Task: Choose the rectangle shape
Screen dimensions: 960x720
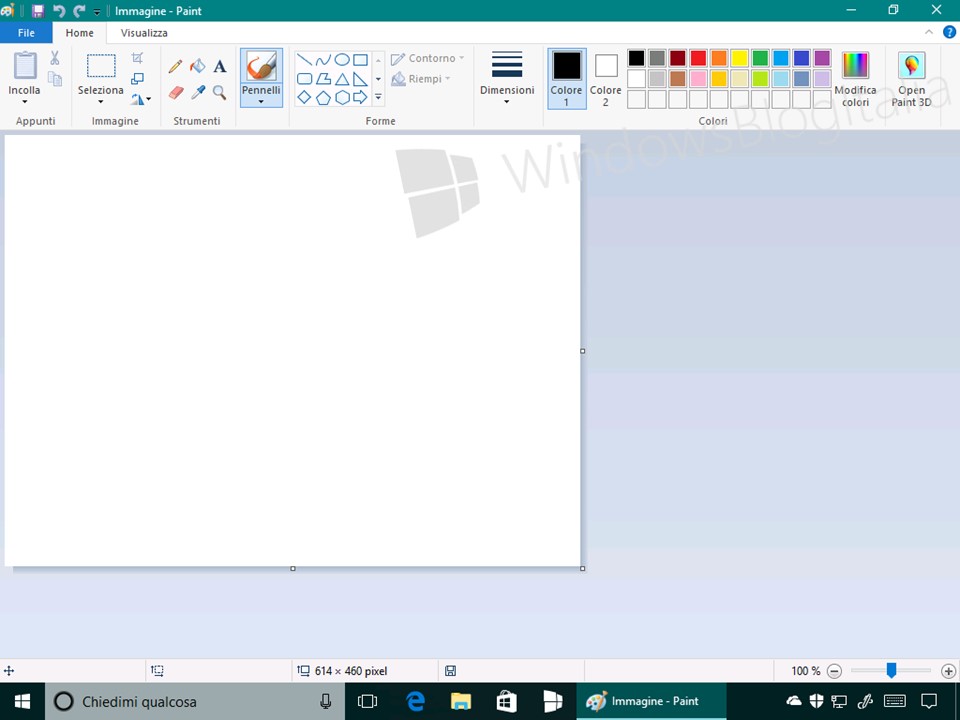Action: [x=361, y=60]
